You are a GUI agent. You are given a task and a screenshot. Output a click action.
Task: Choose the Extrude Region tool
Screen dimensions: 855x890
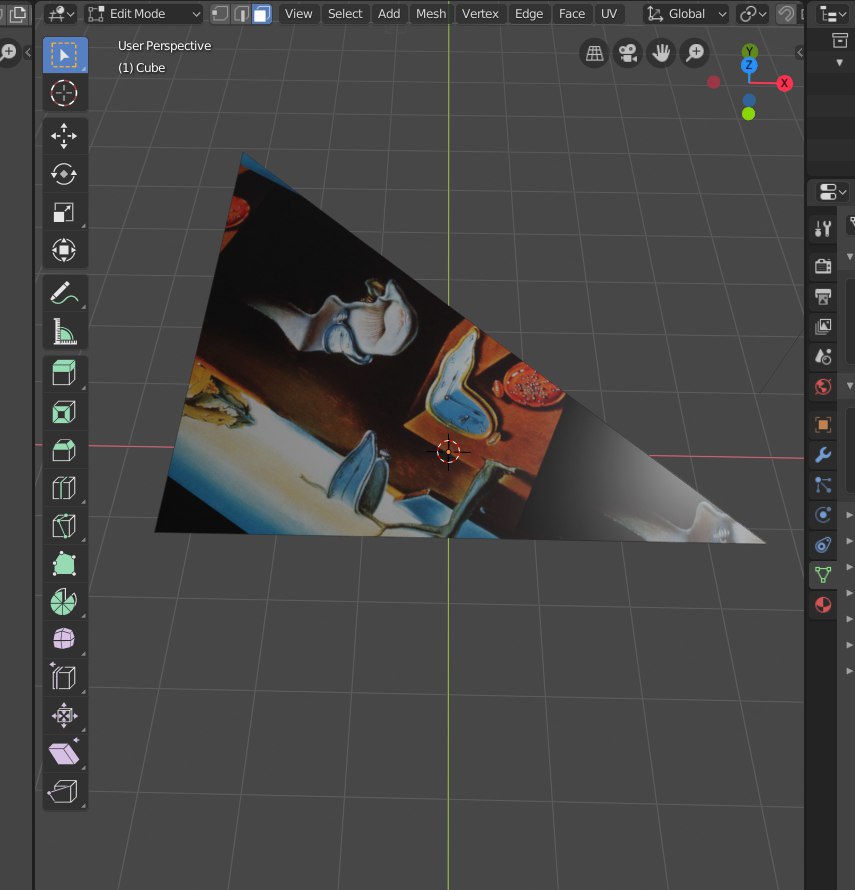[x=65, y=374]
